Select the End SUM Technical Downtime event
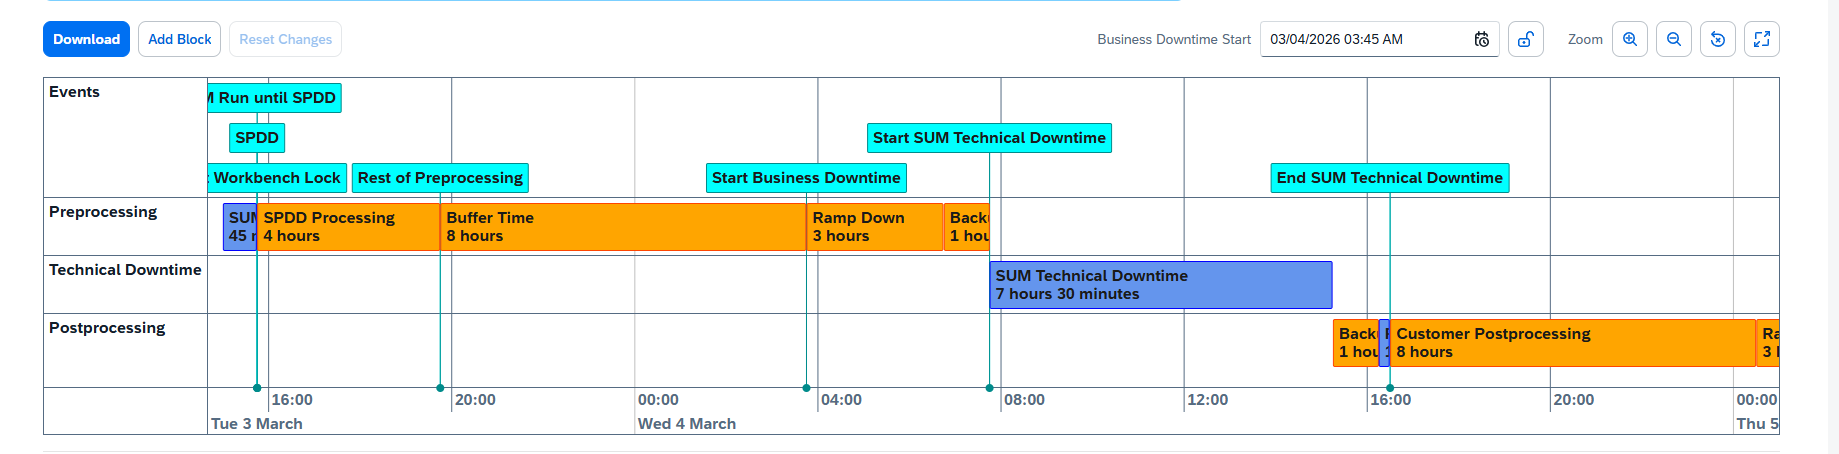Viewport: 1839px width, 454px height. tap(1389, 178)
